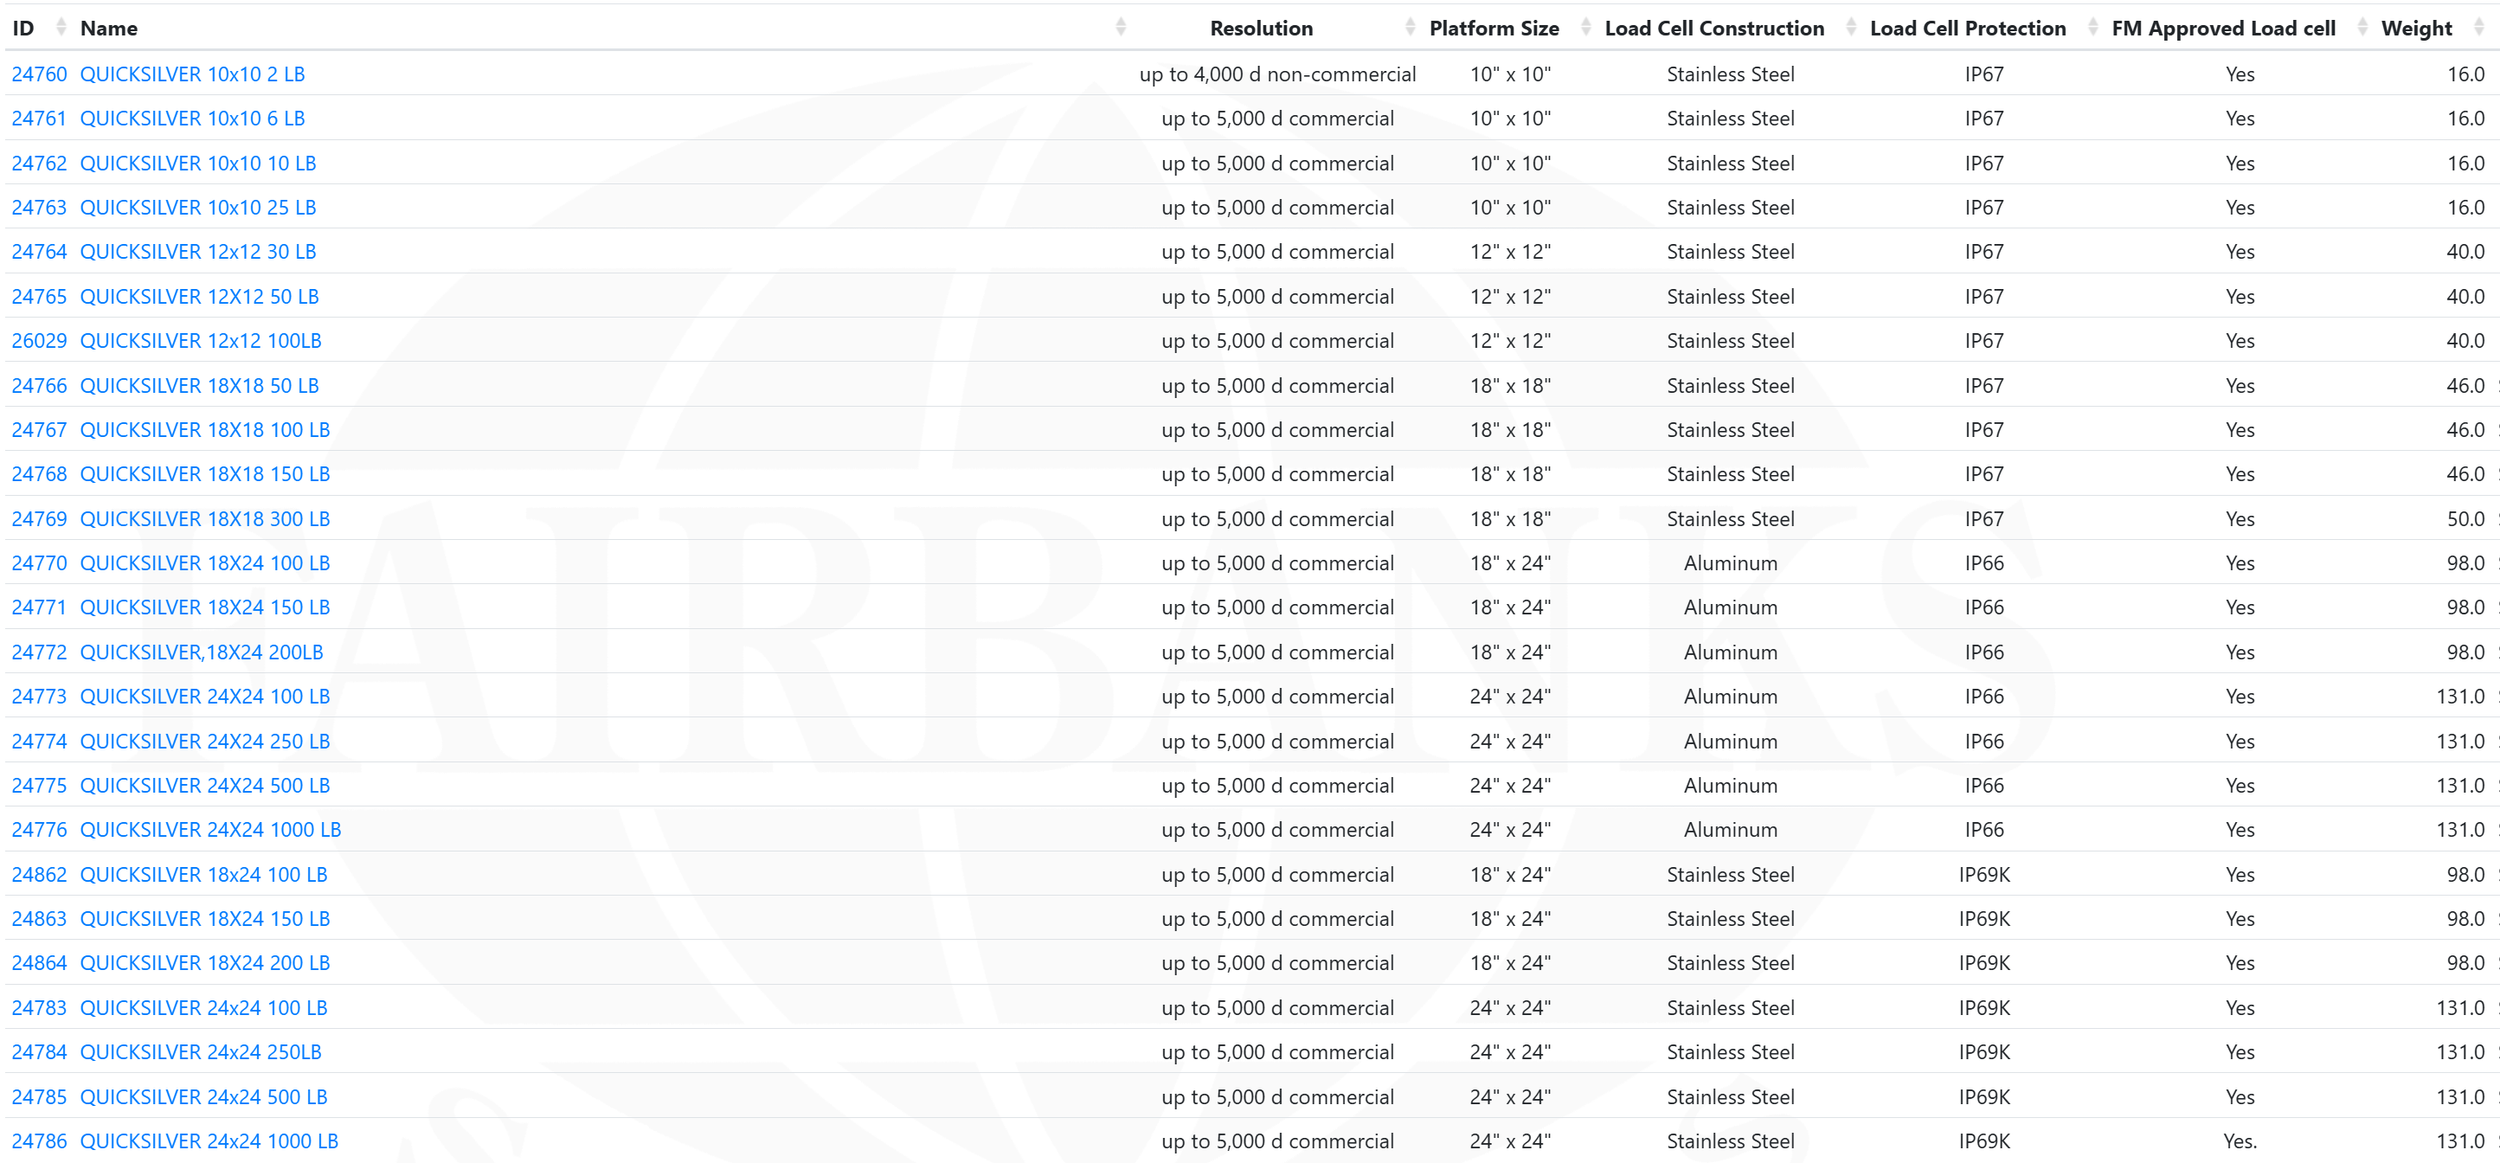Viewport: 2500px width, 1163px height.
Task: Sort by Platform Size column arrows
Action: coord(1585,28)
